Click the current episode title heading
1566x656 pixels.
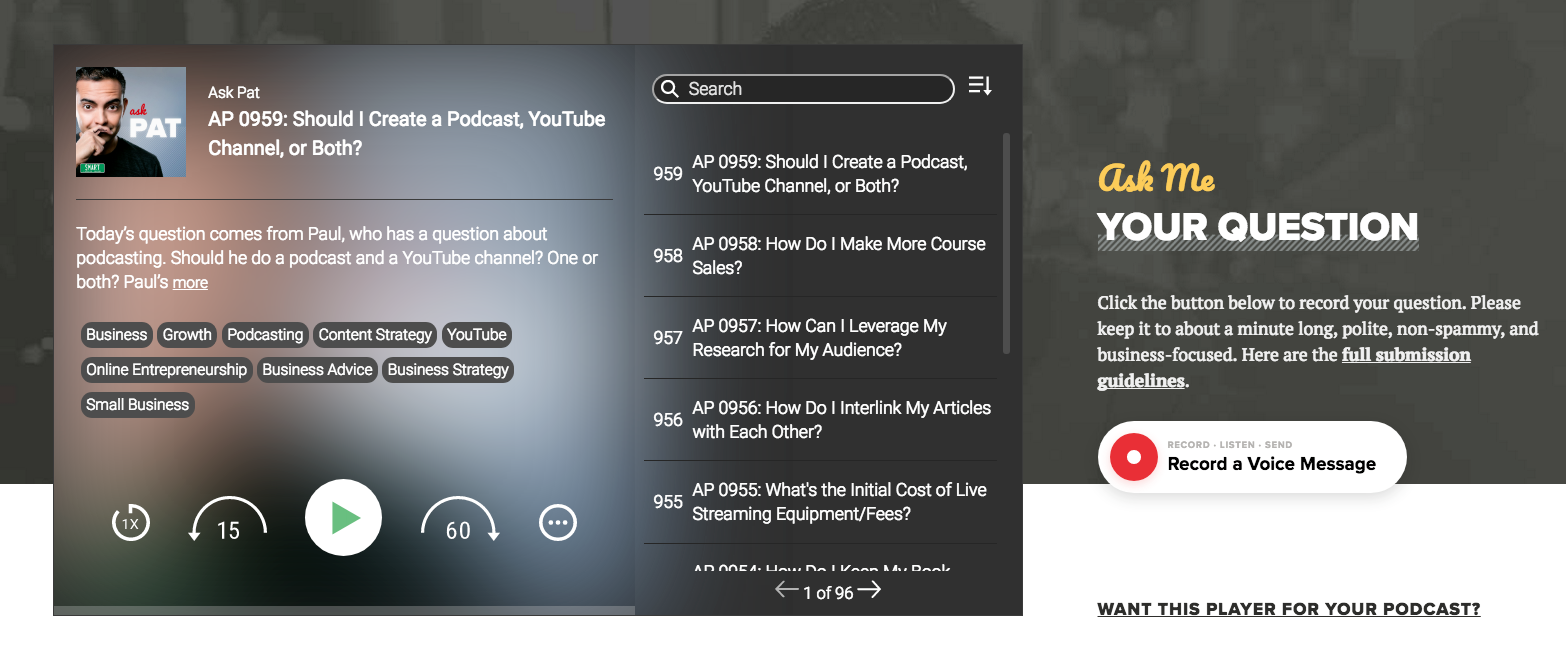tap(407, 133)
